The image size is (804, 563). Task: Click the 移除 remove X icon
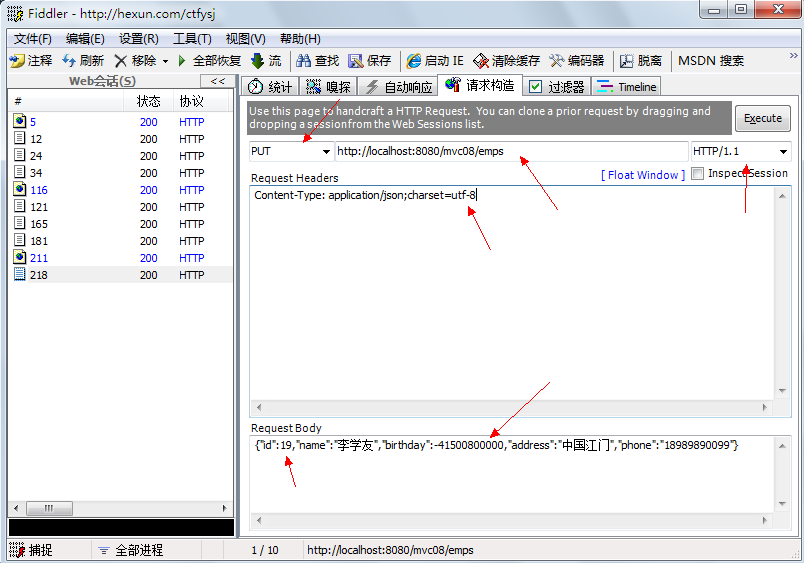click(x=120, y=61)
